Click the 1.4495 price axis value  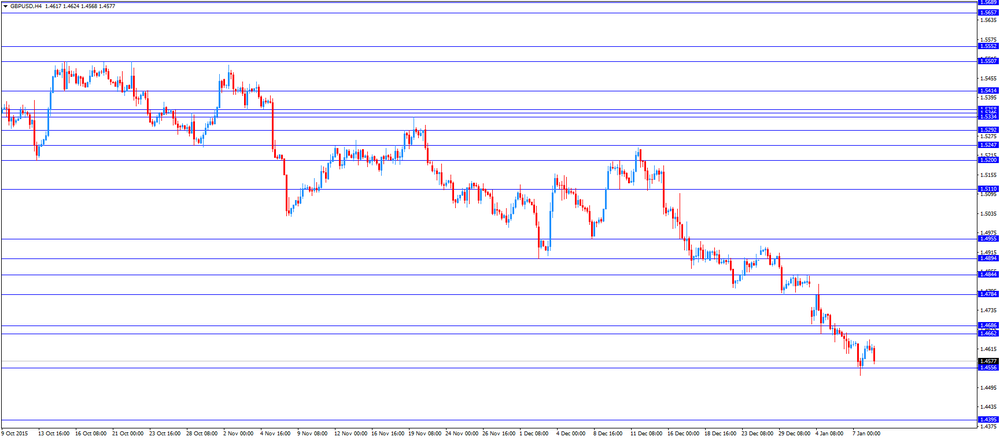coord(987,388)
